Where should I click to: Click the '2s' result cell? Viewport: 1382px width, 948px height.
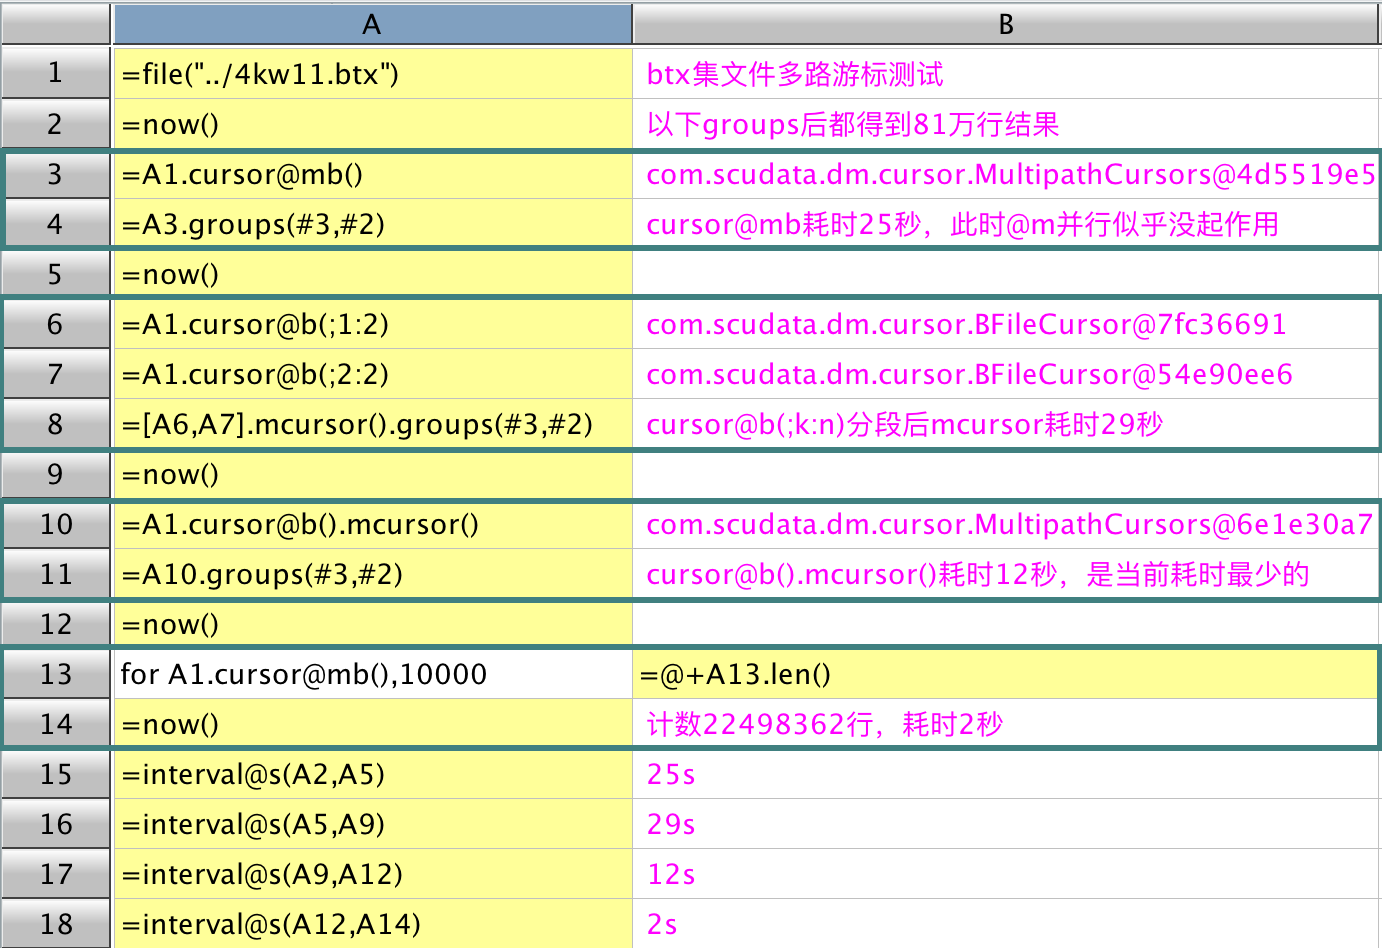(x=1007, y=923)
